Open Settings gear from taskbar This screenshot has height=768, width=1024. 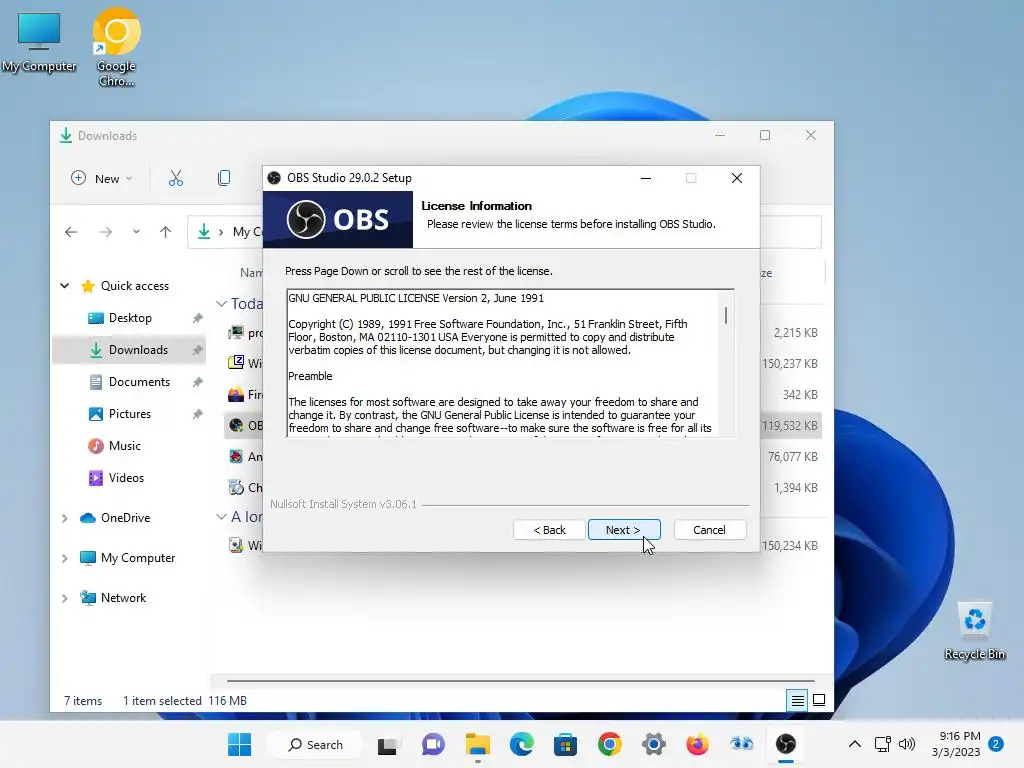pos(653,744)
